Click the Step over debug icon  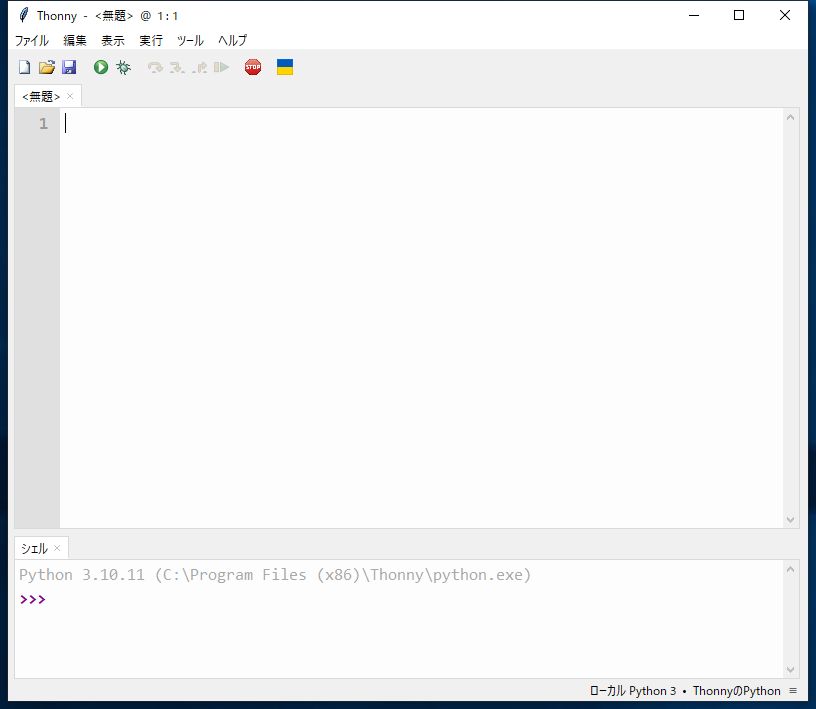coord(155,68)
